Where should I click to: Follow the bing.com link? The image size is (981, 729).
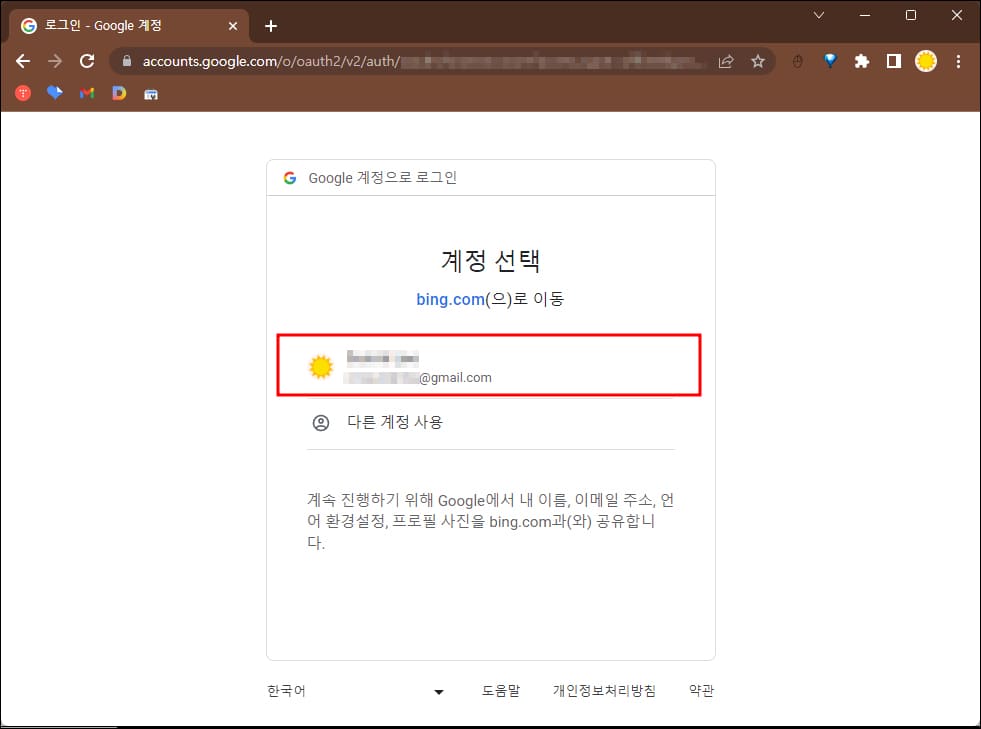tap(450, 299)
